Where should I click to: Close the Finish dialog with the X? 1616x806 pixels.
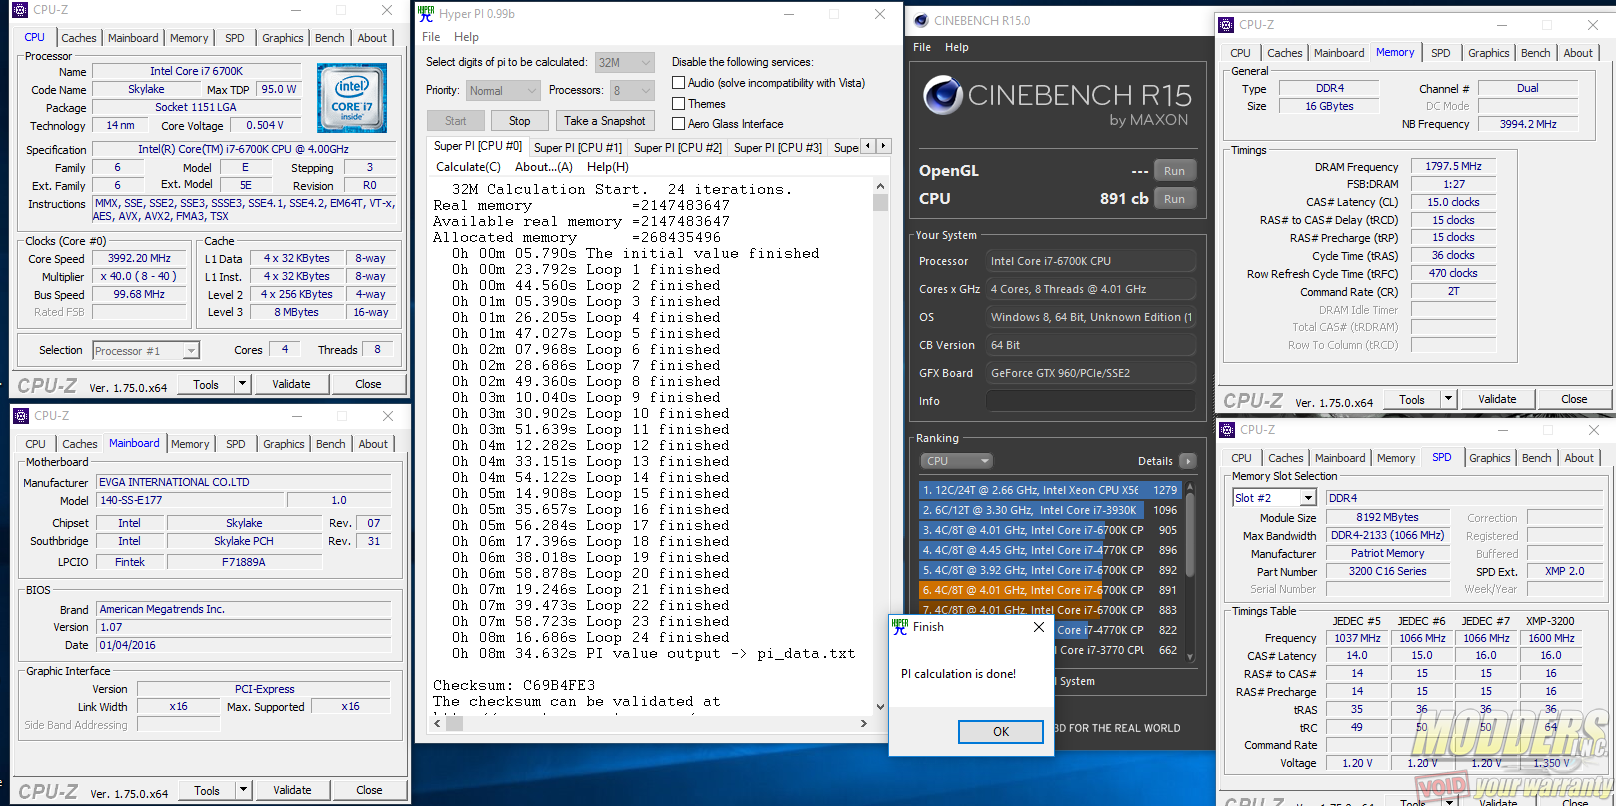pos(1039,627)
